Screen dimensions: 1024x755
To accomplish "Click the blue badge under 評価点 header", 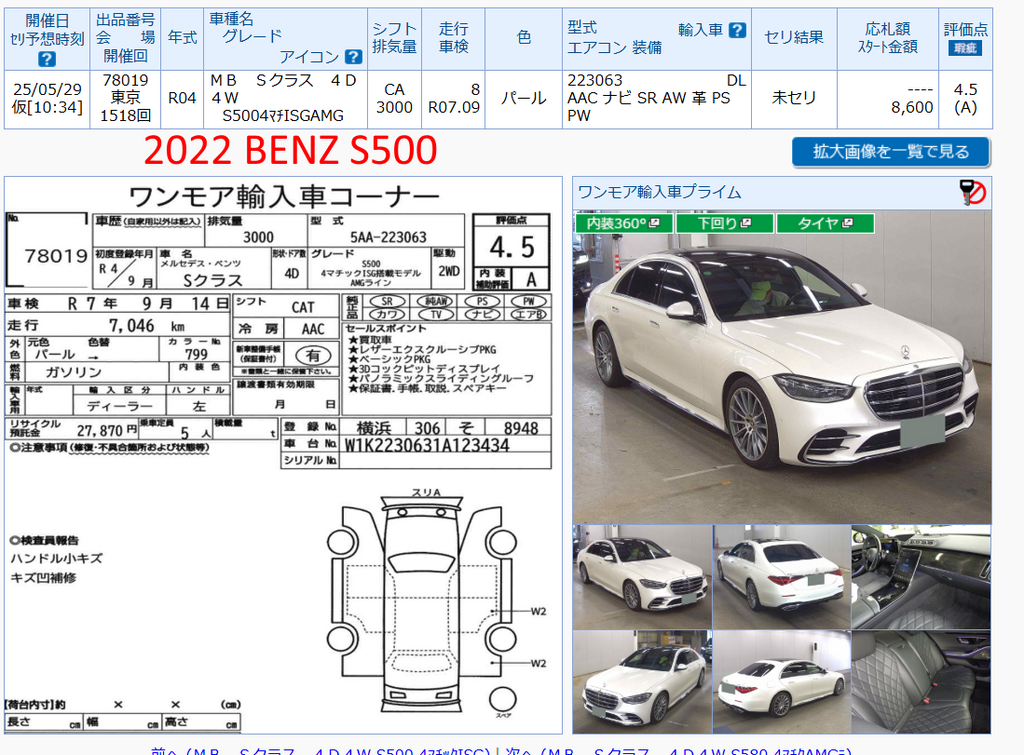I will point(965,48).
